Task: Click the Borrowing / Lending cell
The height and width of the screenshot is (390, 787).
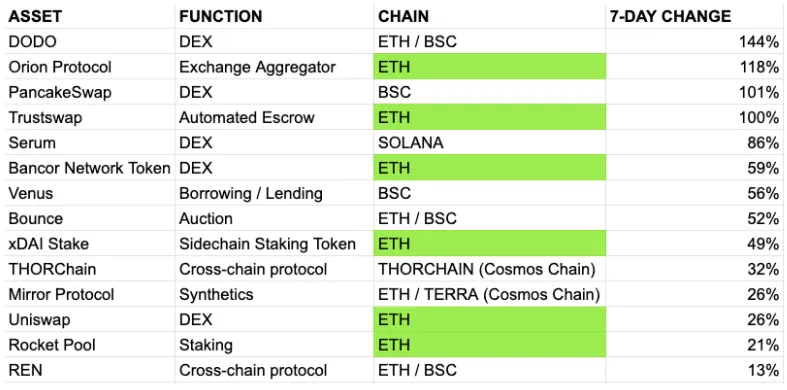Action: point(274,193)
